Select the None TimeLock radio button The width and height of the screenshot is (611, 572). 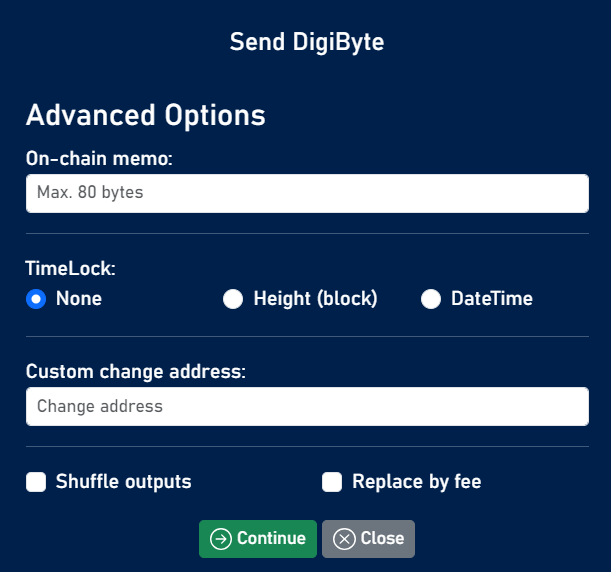[x=36, y=299]
